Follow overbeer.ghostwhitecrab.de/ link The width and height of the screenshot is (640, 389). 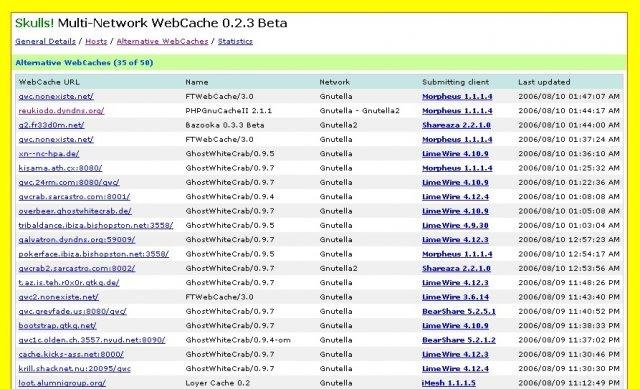[x=75, y=211]
